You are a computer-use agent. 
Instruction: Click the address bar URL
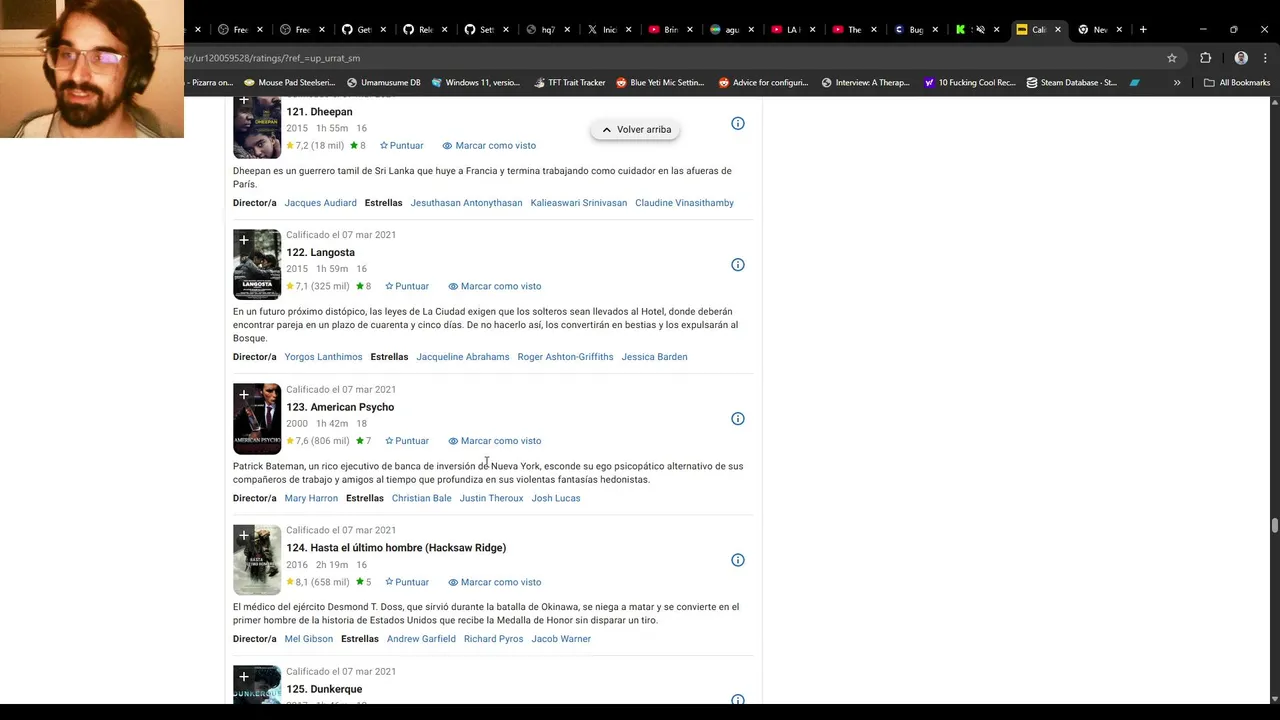pyautogui.click(x=272, y=58)
